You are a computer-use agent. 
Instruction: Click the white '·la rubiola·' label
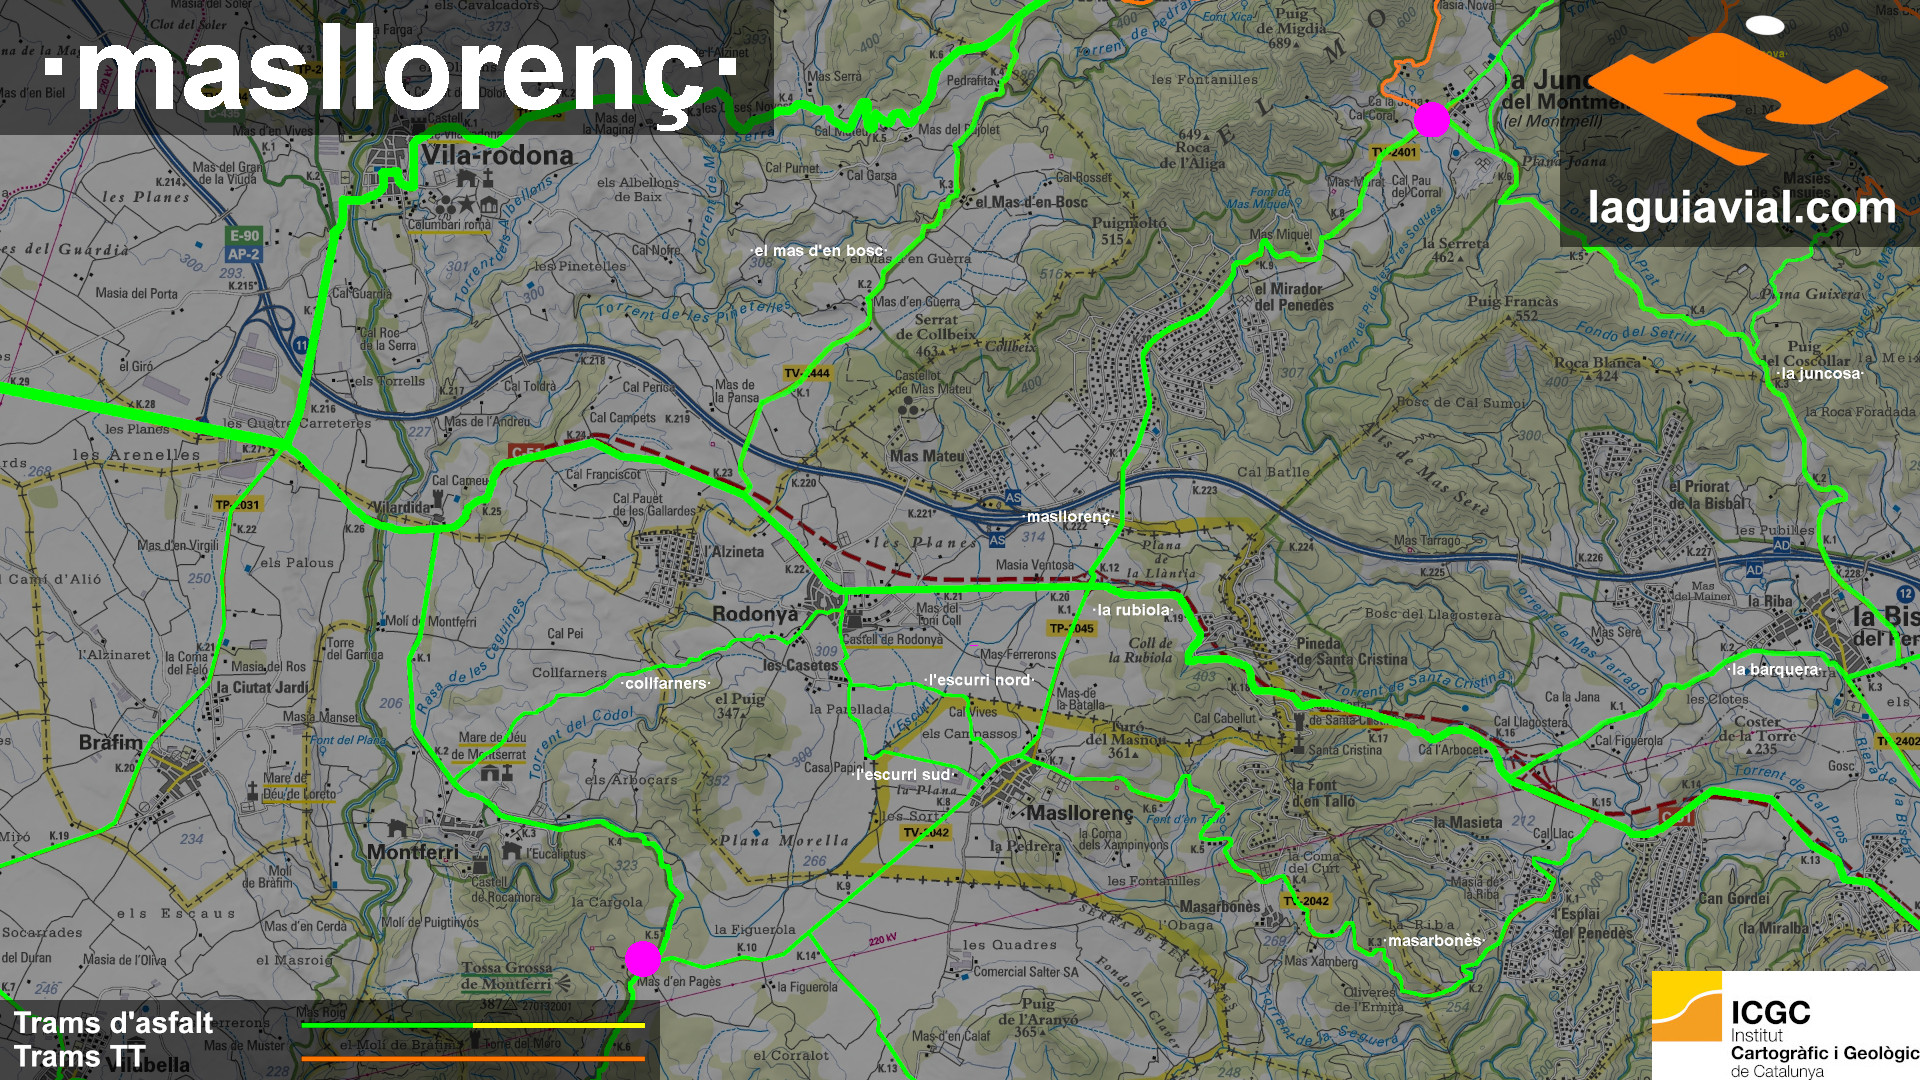[1133, 610]
